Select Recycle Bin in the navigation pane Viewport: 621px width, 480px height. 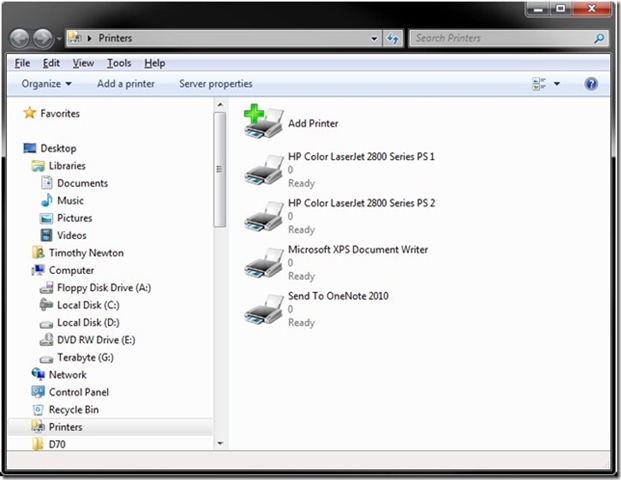(73, 410)
